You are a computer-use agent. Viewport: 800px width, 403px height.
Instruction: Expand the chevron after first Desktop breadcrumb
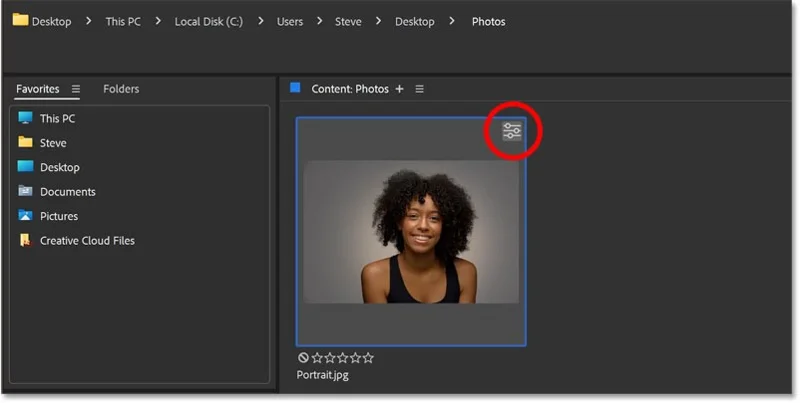click(89, 21)
